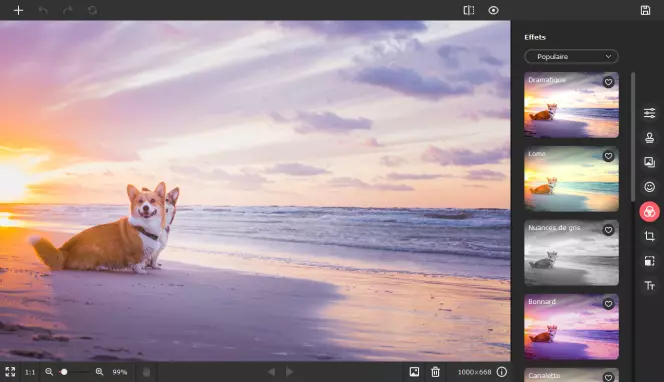Undo the last action
The height and width of the screenshot is (382, 664).
pos(43,10)
